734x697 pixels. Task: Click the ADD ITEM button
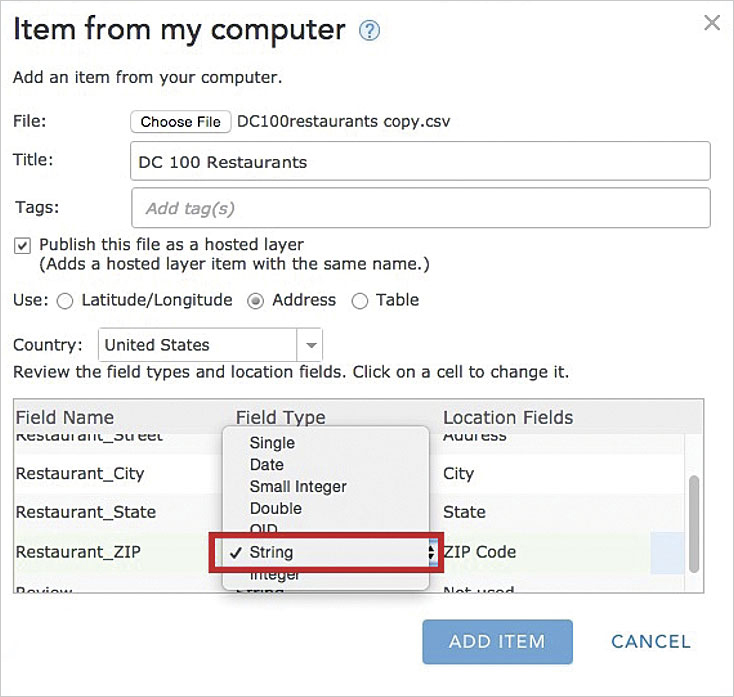tap(497, 642)
